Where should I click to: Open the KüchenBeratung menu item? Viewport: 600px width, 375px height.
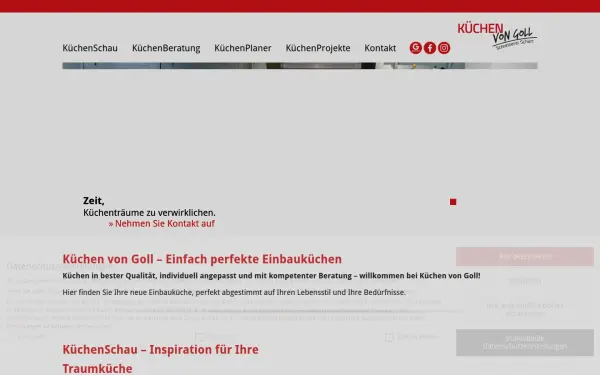(x=166, y=48)
